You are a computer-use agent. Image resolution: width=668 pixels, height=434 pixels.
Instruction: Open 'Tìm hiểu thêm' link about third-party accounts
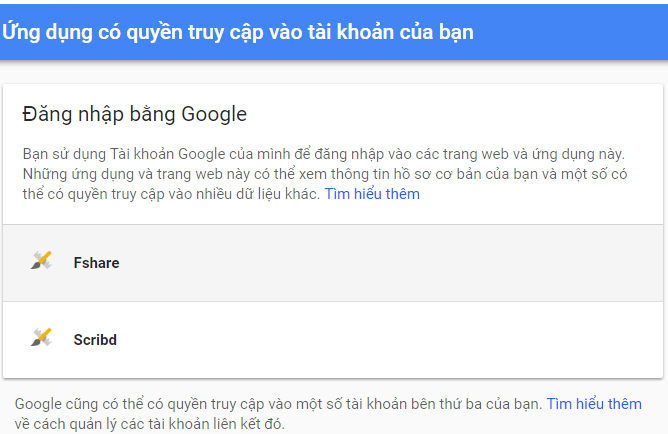(x=593, y=404)
